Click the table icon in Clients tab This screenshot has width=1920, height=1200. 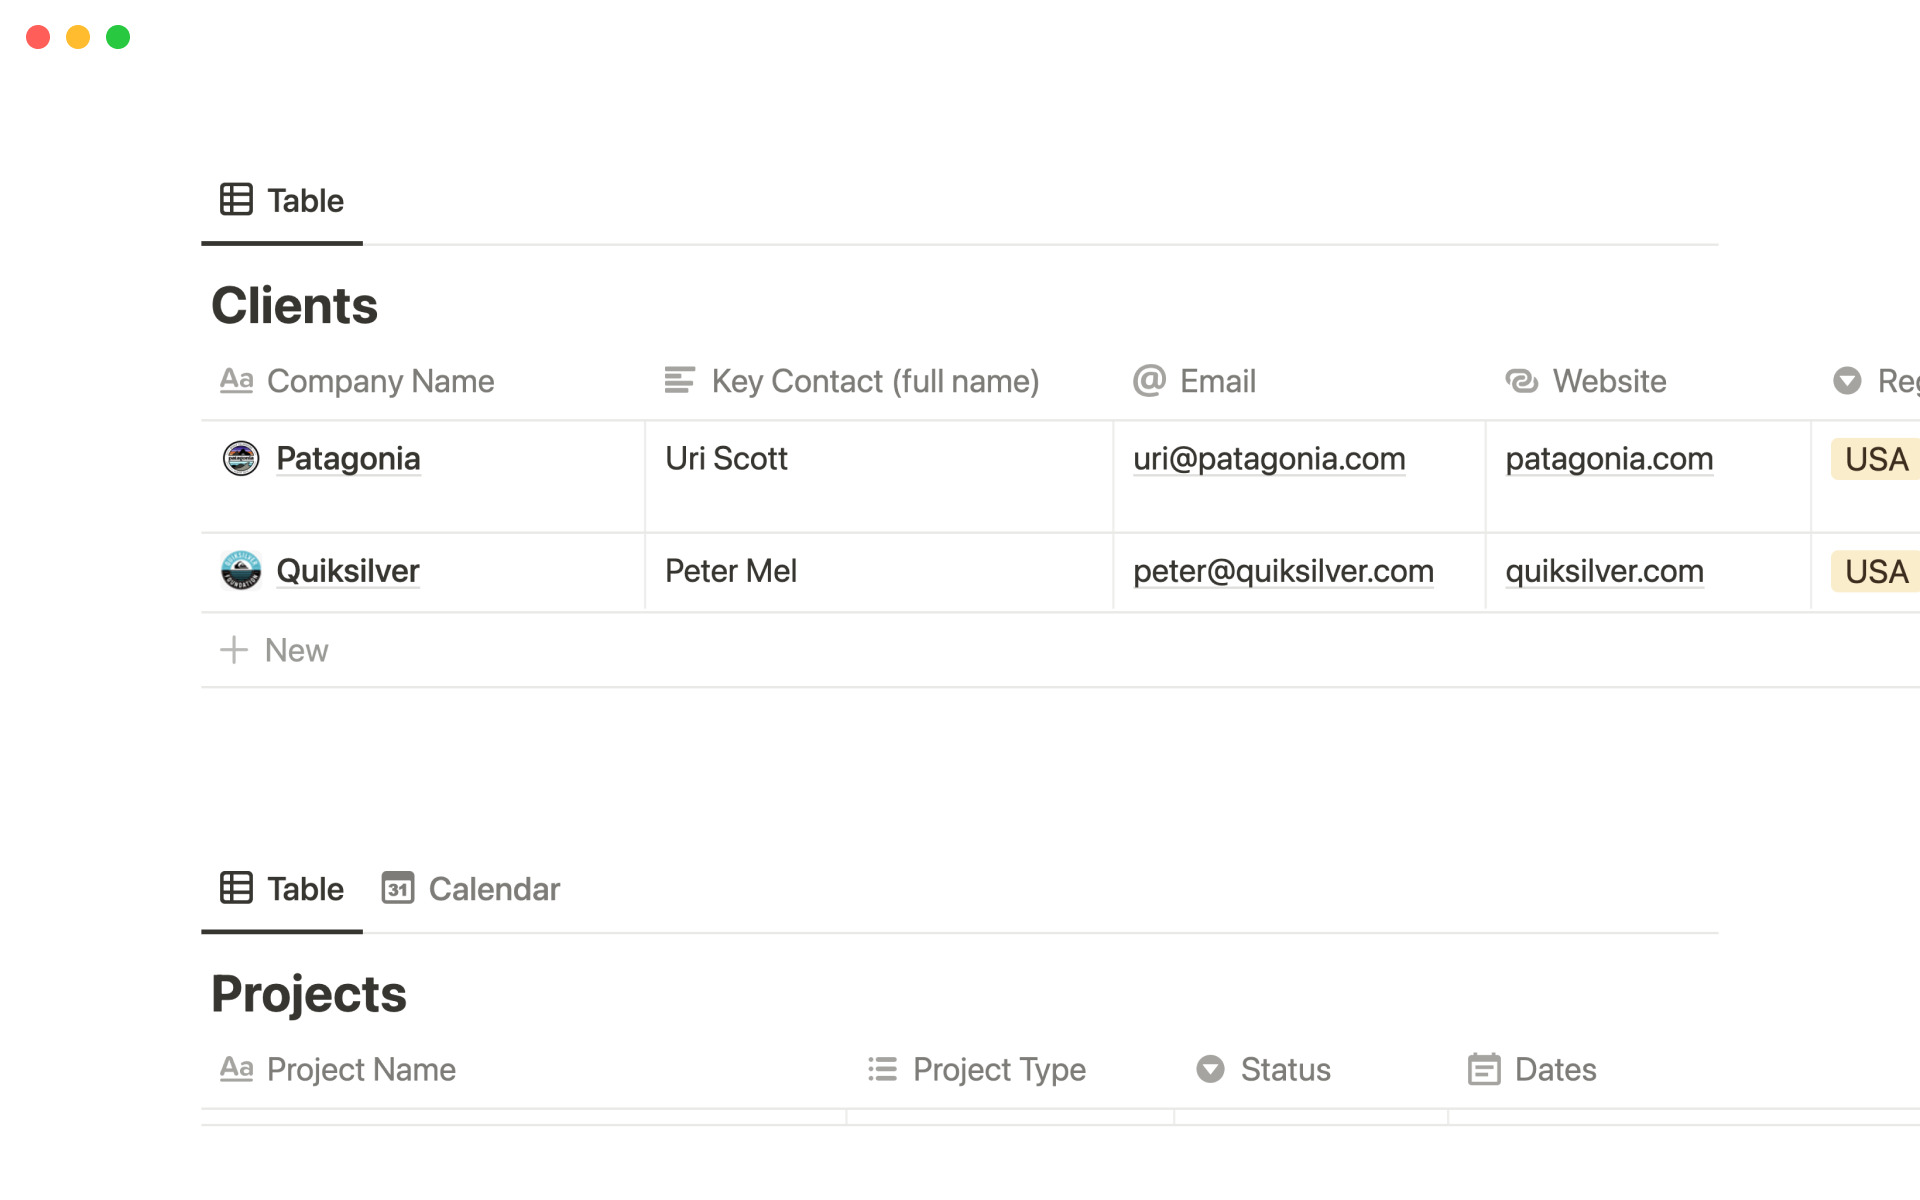(x=236, y=200)
